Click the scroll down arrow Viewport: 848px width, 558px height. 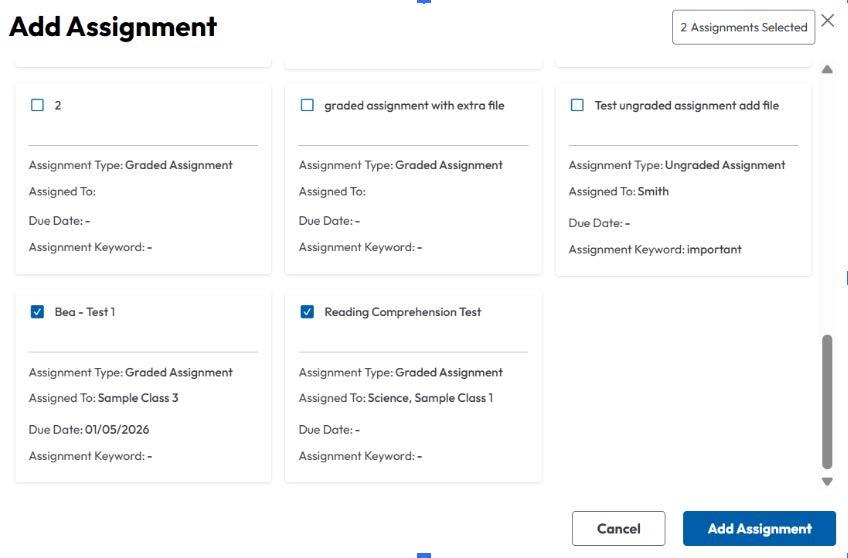(x=827, y=482)
